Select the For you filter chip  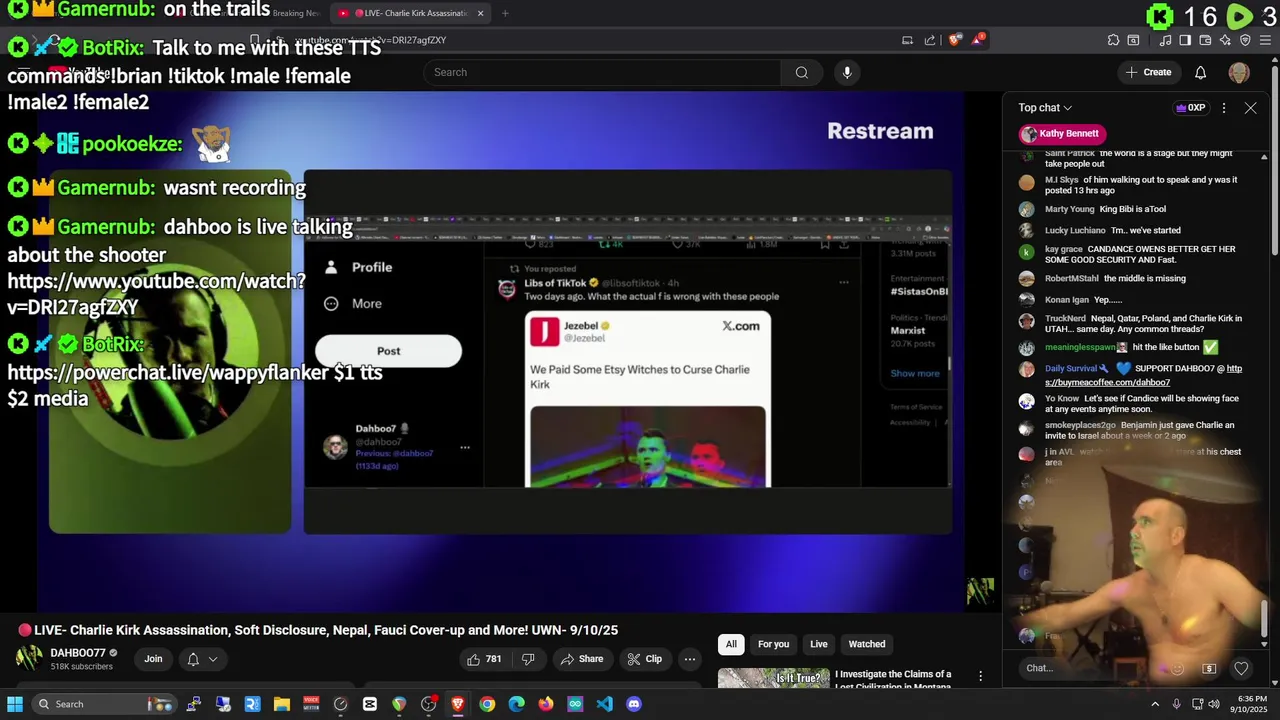click(x=773, y=644)
